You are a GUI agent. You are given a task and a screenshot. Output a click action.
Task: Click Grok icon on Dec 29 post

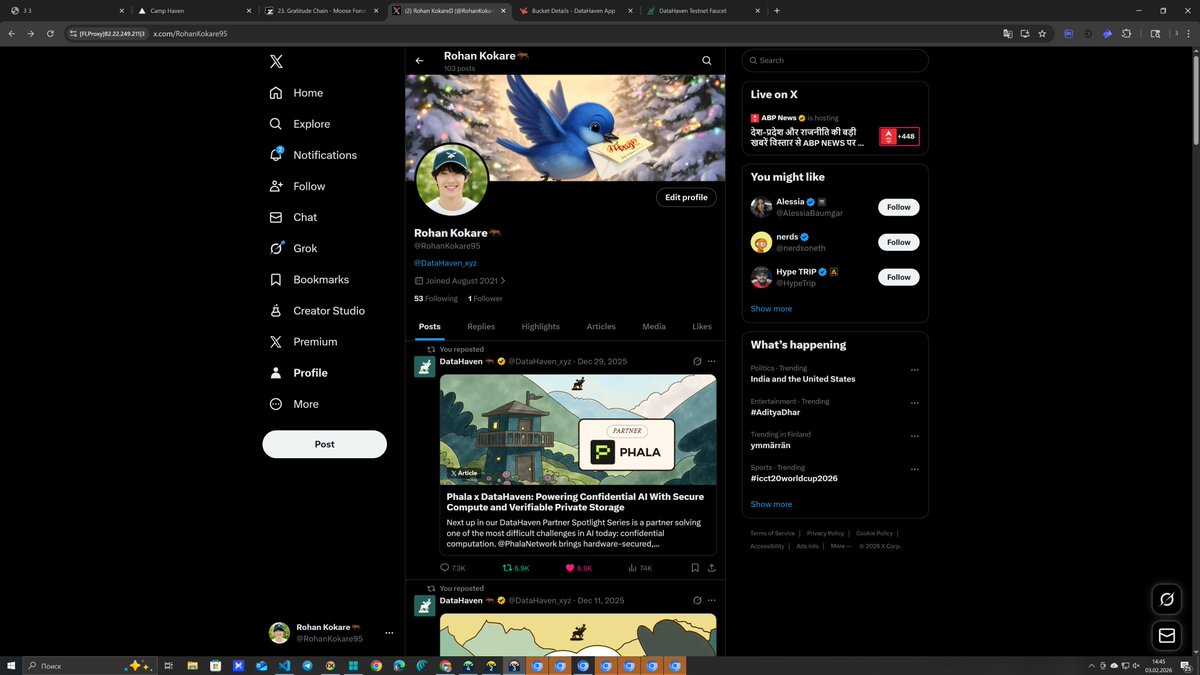coord(697,361)
